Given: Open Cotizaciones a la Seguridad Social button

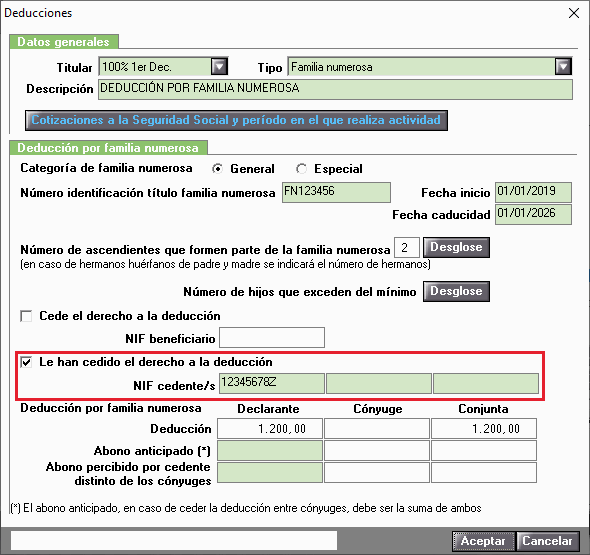Looking at the screenshot, I should coord(236,120).
